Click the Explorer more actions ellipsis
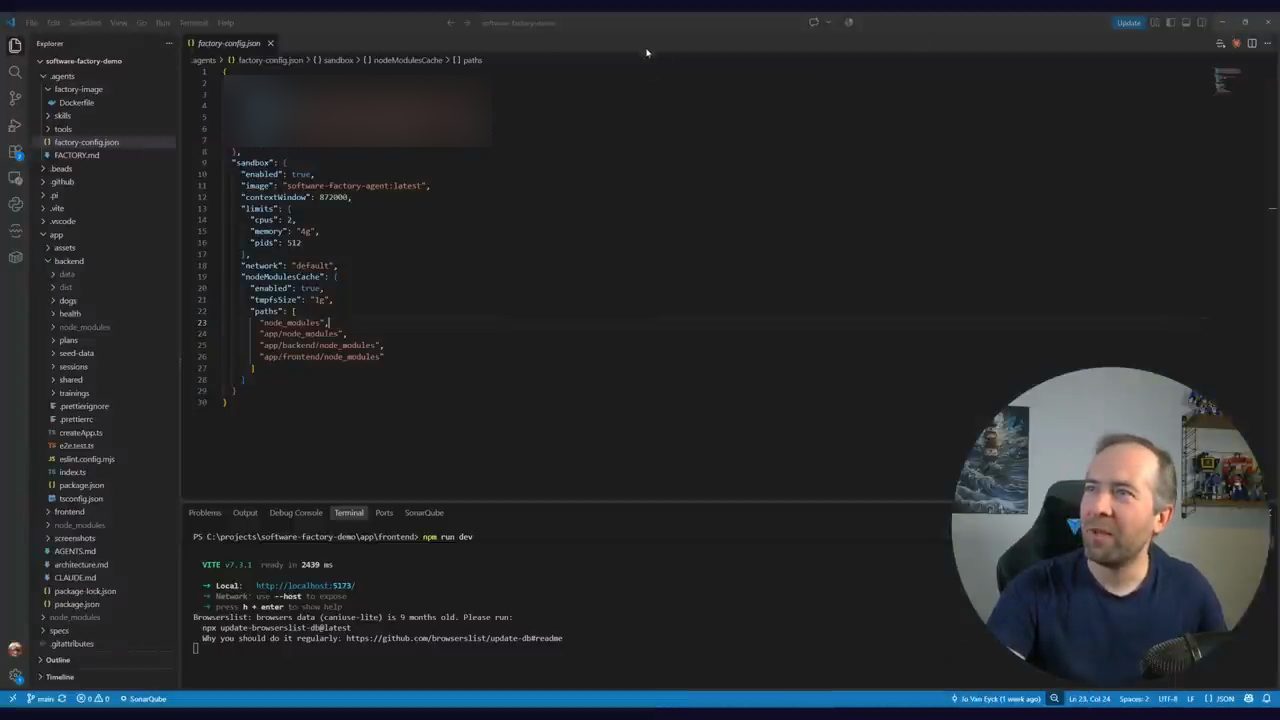Viewport: 1280px width, 720px height. click(168, 43)
